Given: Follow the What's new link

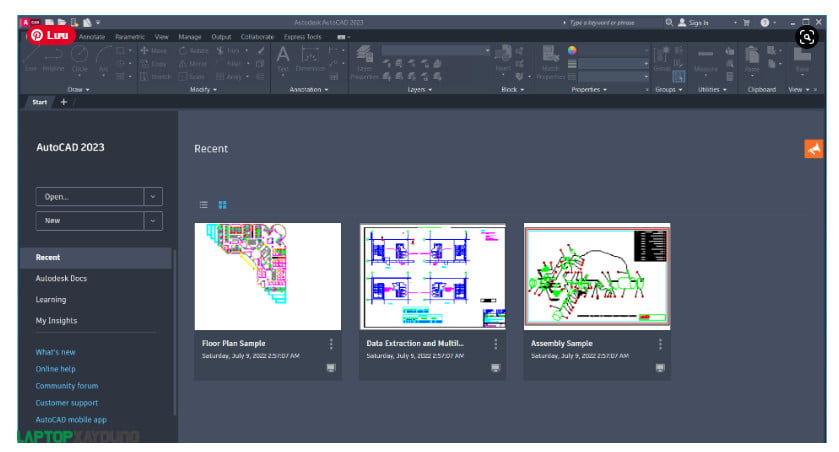Looking at the screenshot, I should coord(55,353).
